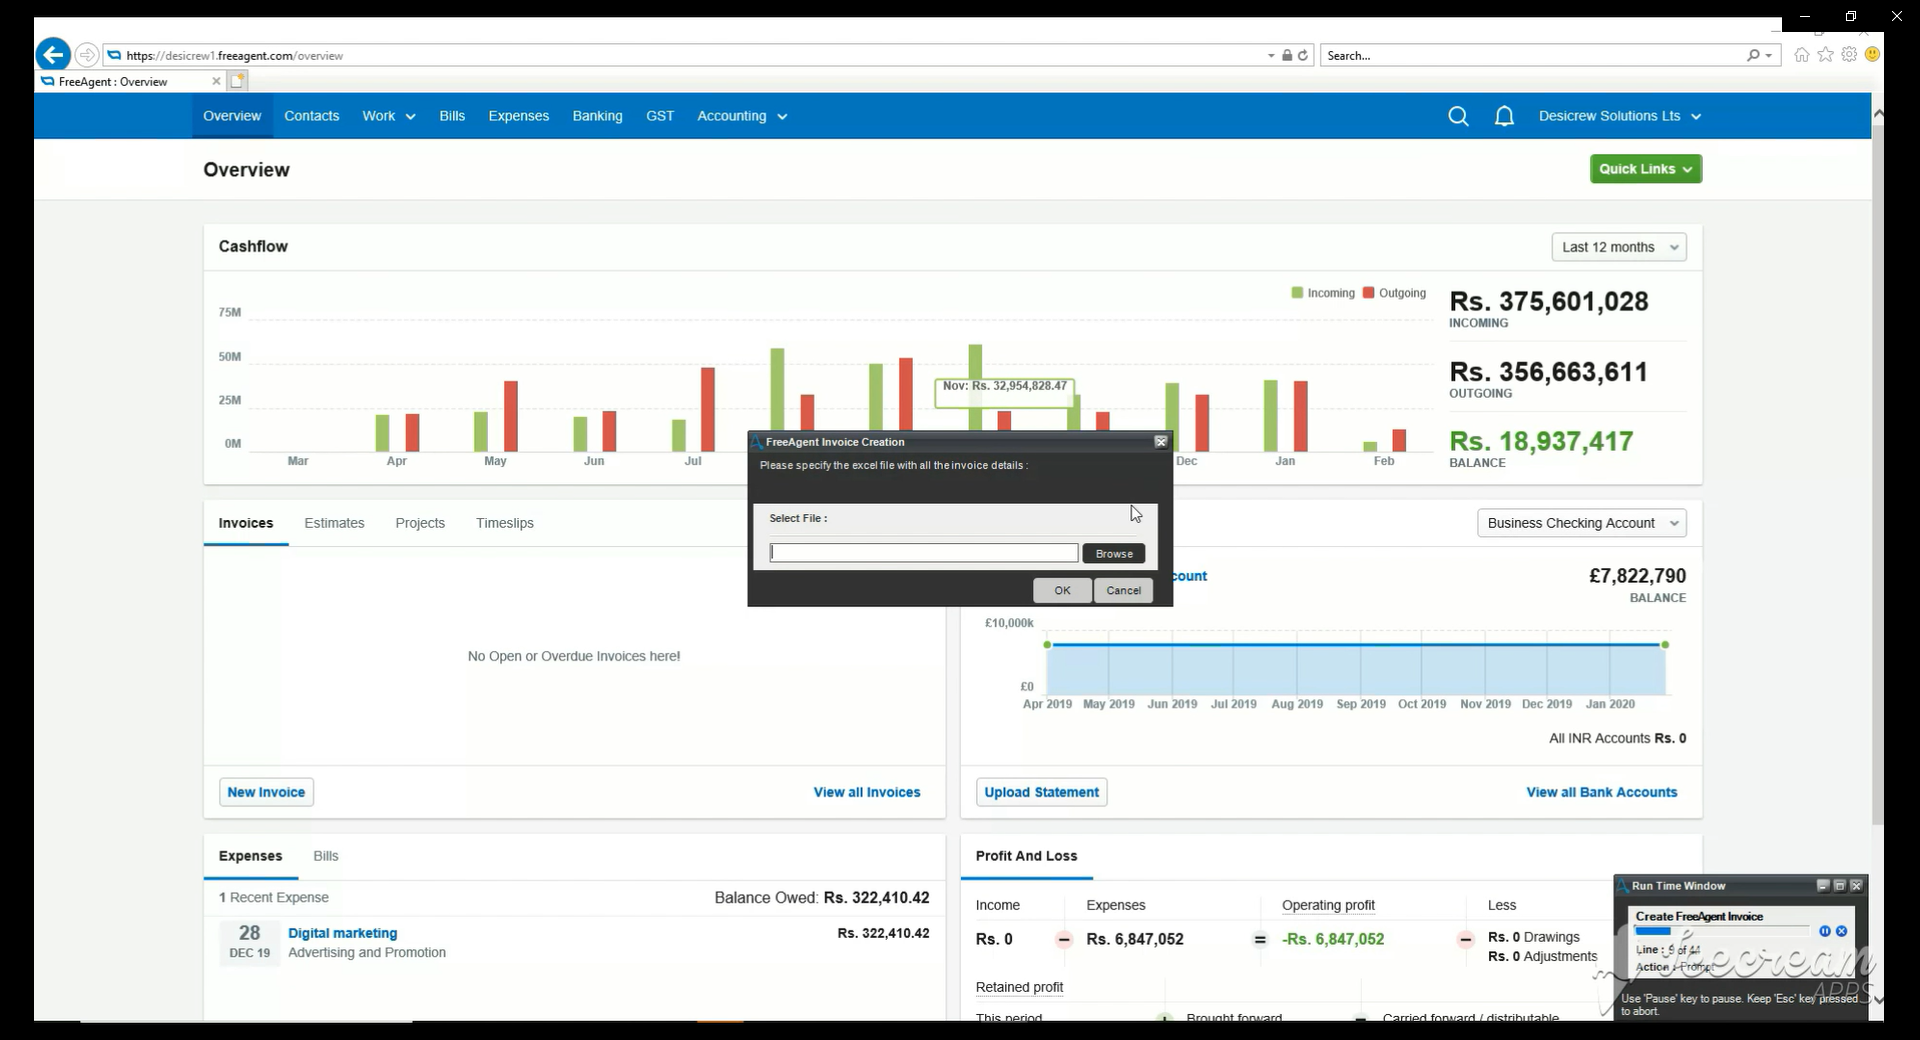Close the FreeAgent : Overview tab
The width and height of the screenshot is (1920, 1040).
pyautogui.click(x=216, y=82)
